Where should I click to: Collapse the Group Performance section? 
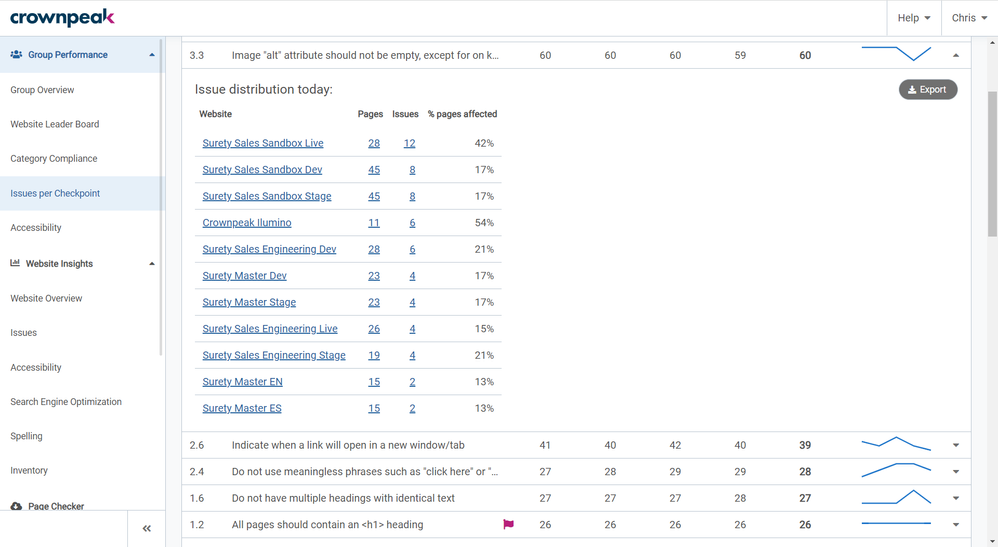point(151,55)
